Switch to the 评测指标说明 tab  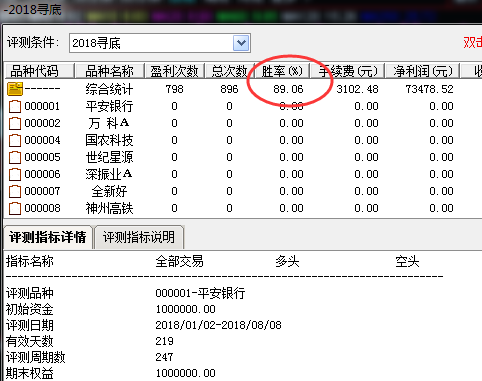click(x=139, y=237)
